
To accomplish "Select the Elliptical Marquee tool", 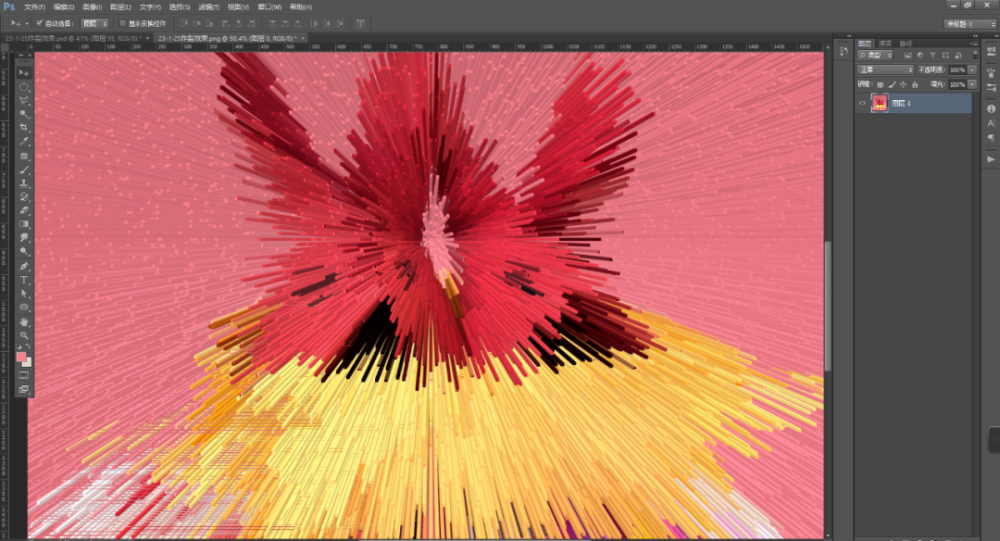I will pyautogui.click(x=24, y=87).
